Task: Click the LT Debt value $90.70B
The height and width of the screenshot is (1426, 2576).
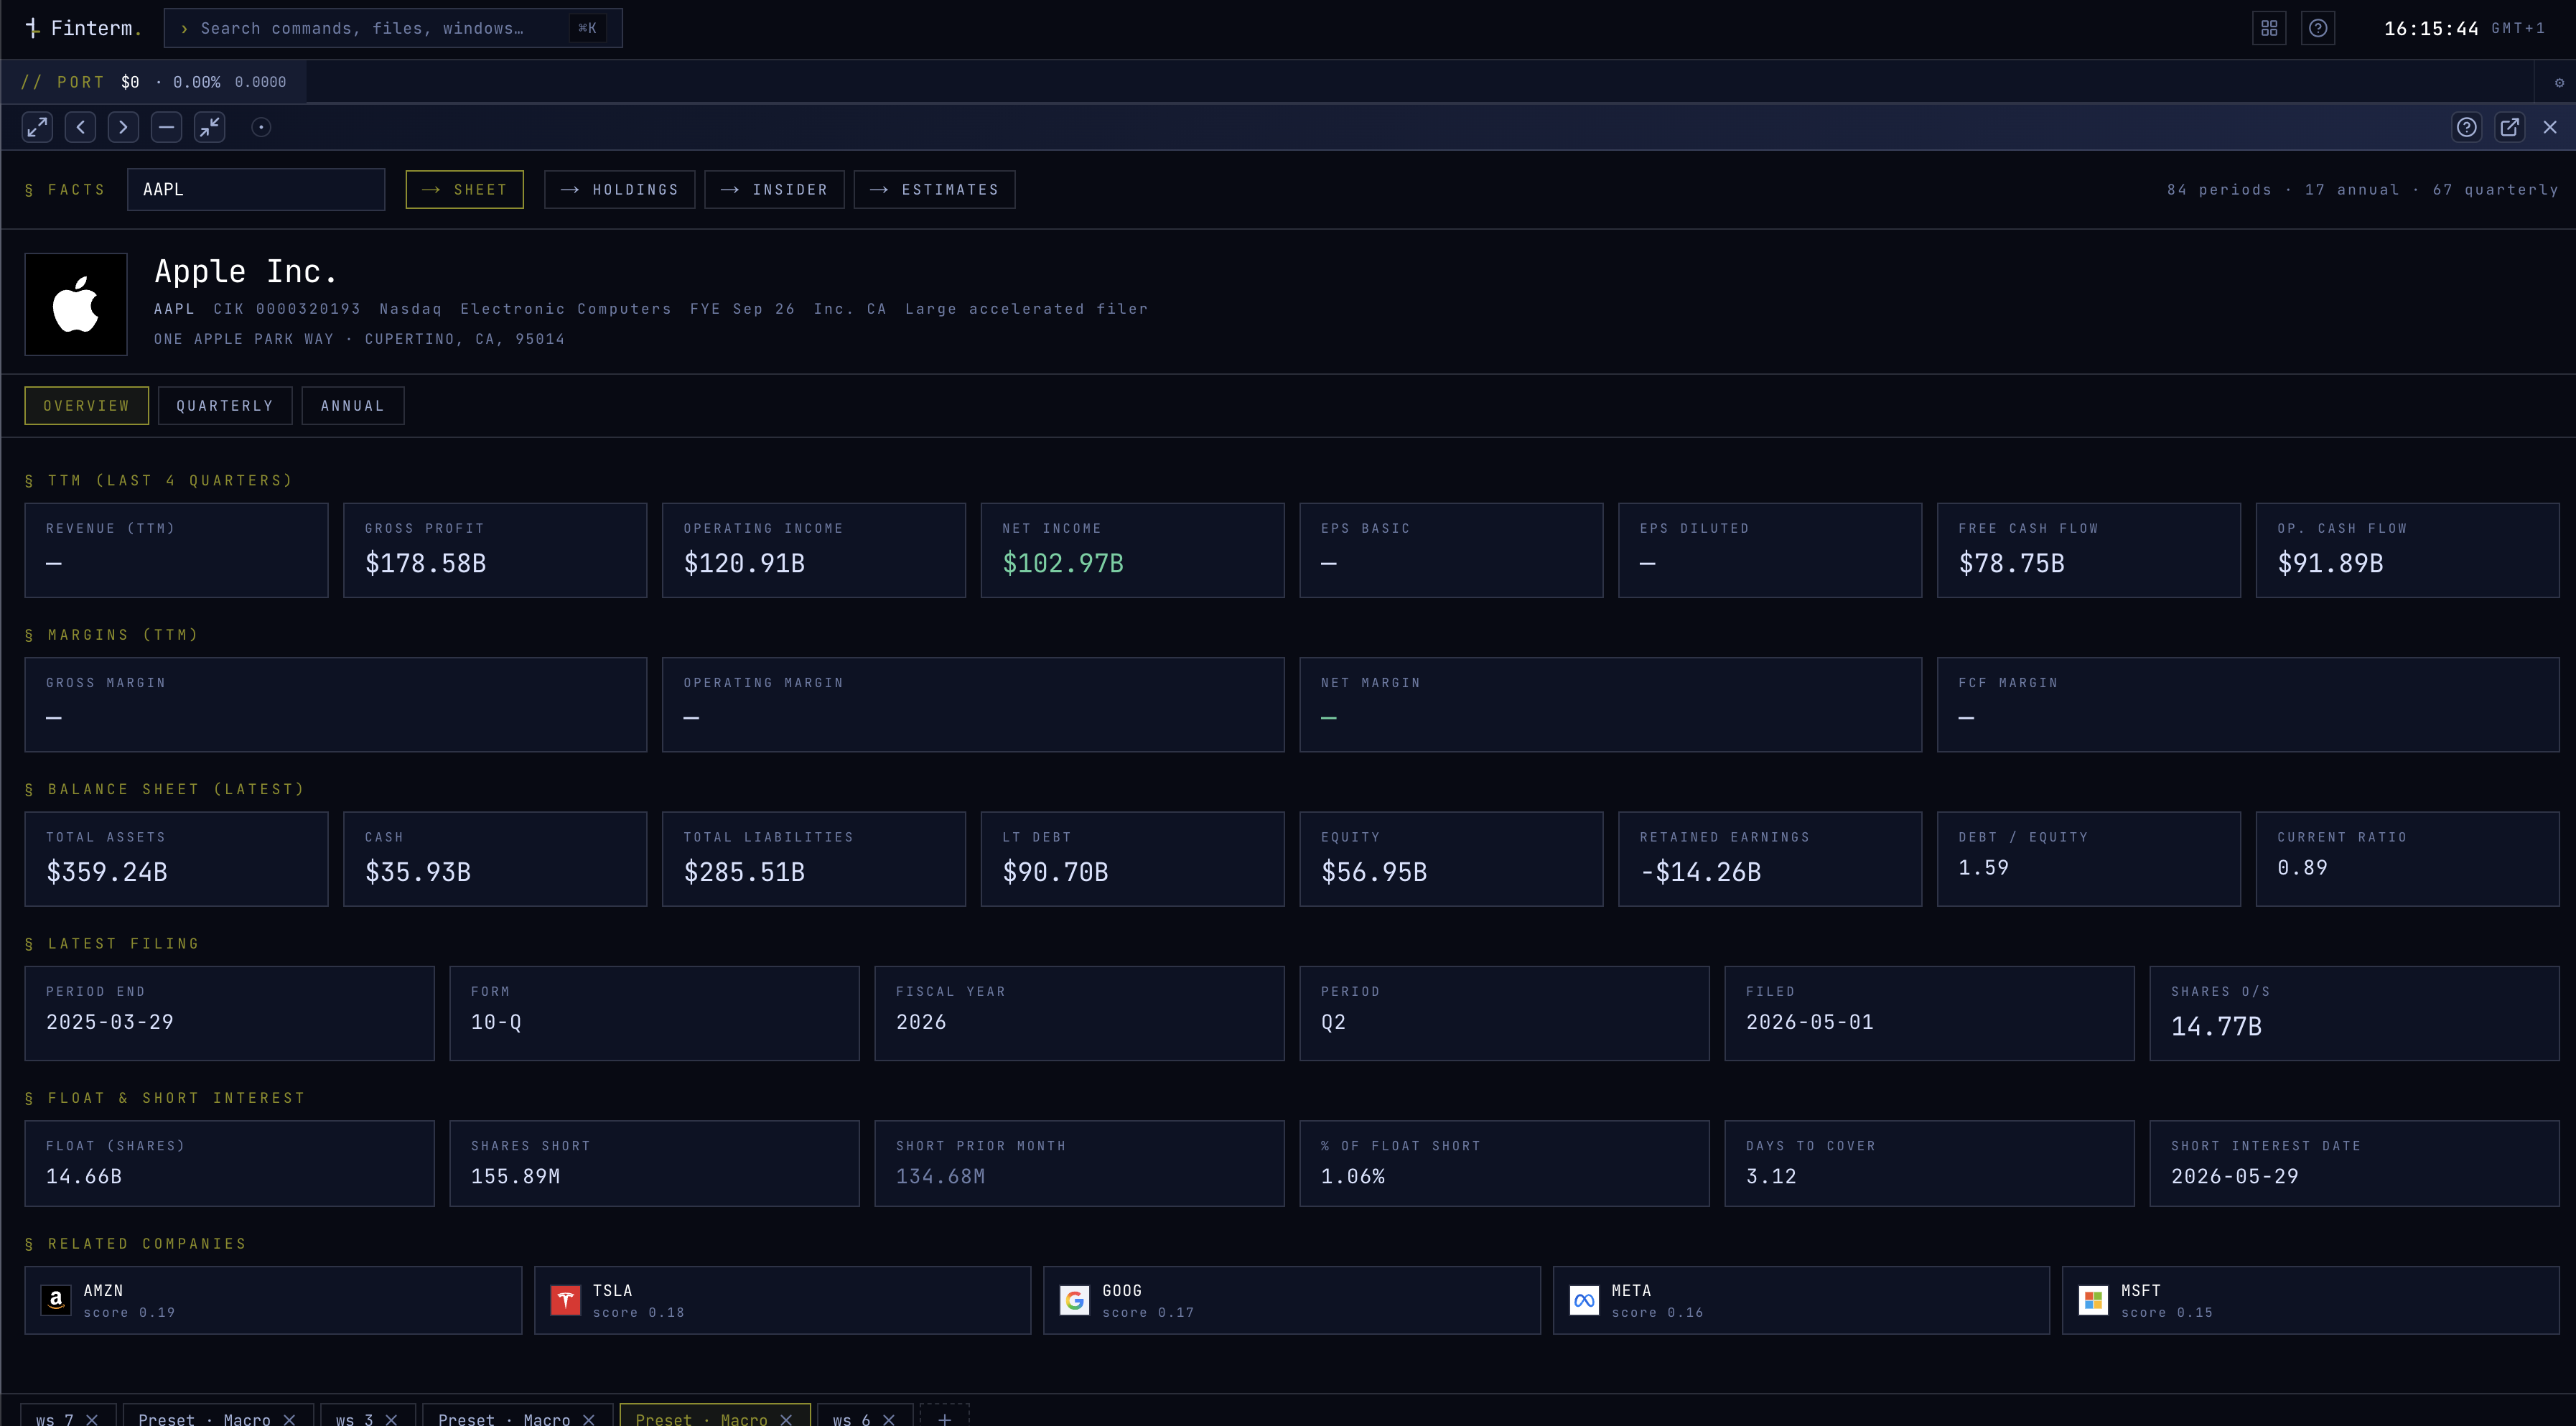Action: (x=1055, y=872)
